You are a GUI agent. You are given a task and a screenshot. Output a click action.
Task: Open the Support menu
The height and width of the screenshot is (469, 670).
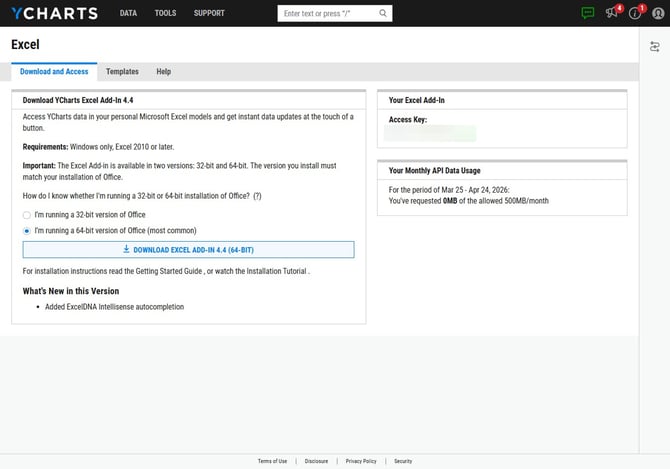pyautogui.click(x=209, y=14)
